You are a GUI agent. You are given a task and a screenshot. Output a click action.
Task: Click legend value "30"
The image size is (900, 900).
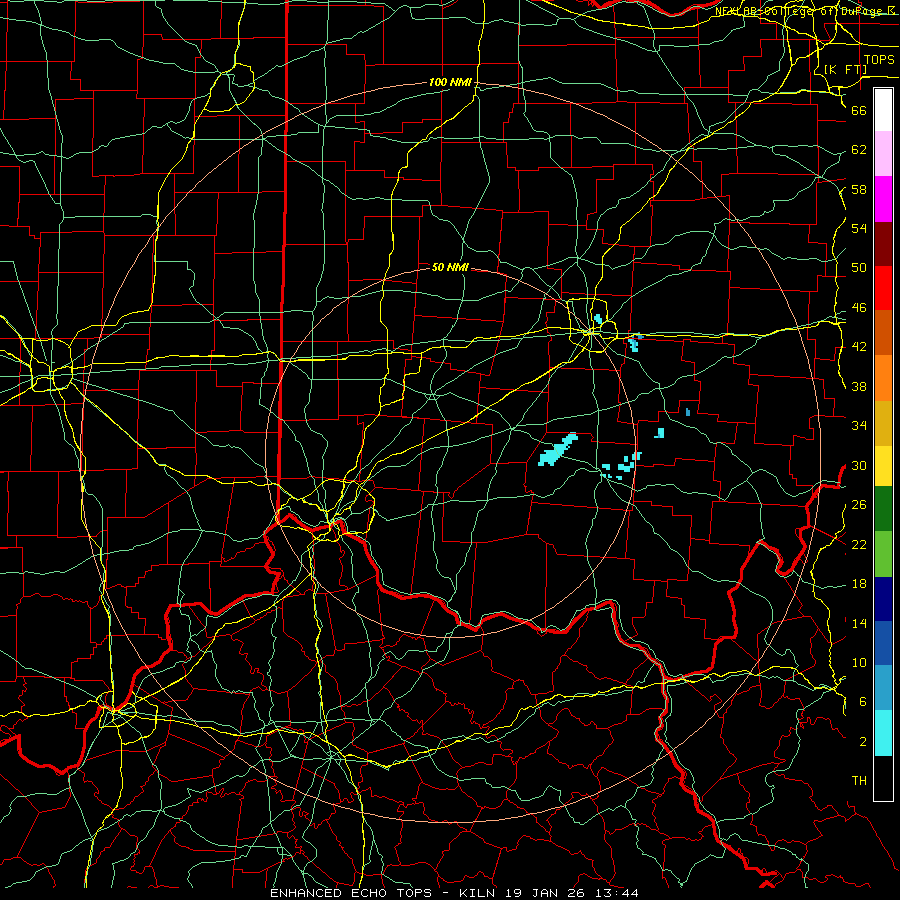coord(859,465)
